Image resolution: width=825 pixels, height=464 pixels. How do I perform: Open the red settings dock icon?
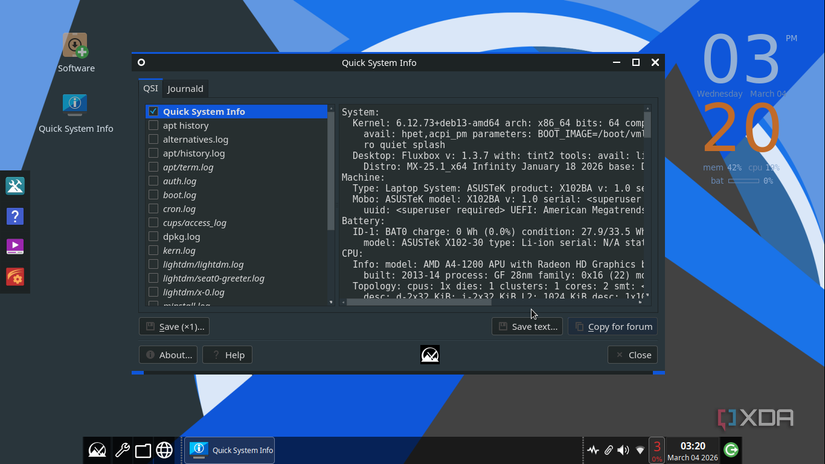(x=15, y=277)
